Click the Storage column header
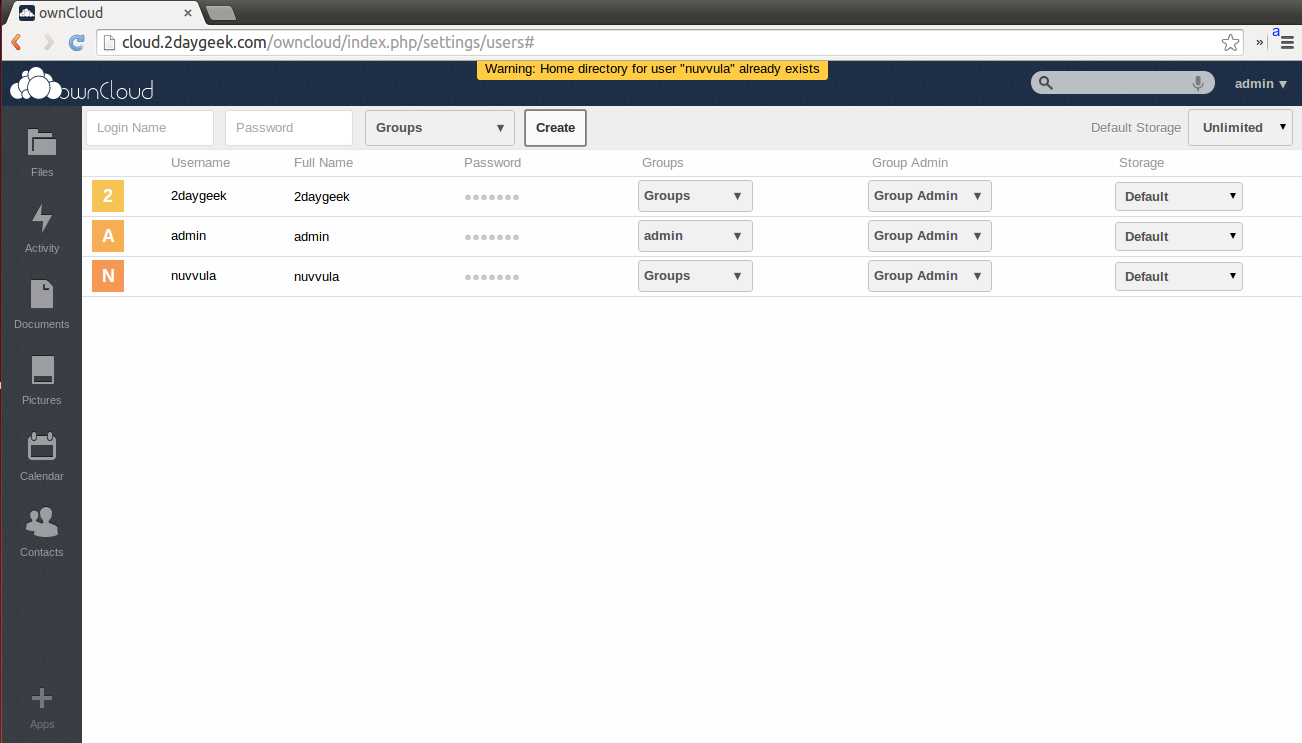This screenshot has height=743, width=1302. (x=1141, y=163)
